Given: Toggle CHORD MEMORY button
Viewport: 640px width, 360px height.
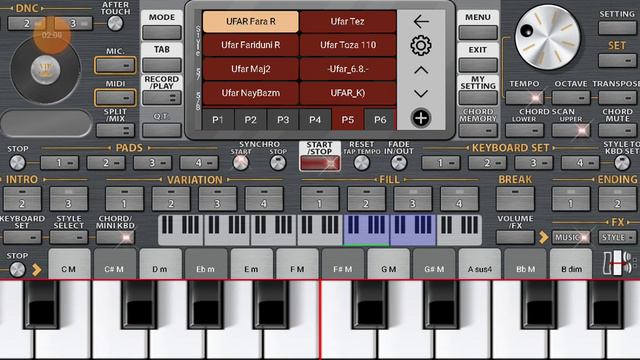Looking at the screenshot, I should pyautogui.click(x=478, y=131).
